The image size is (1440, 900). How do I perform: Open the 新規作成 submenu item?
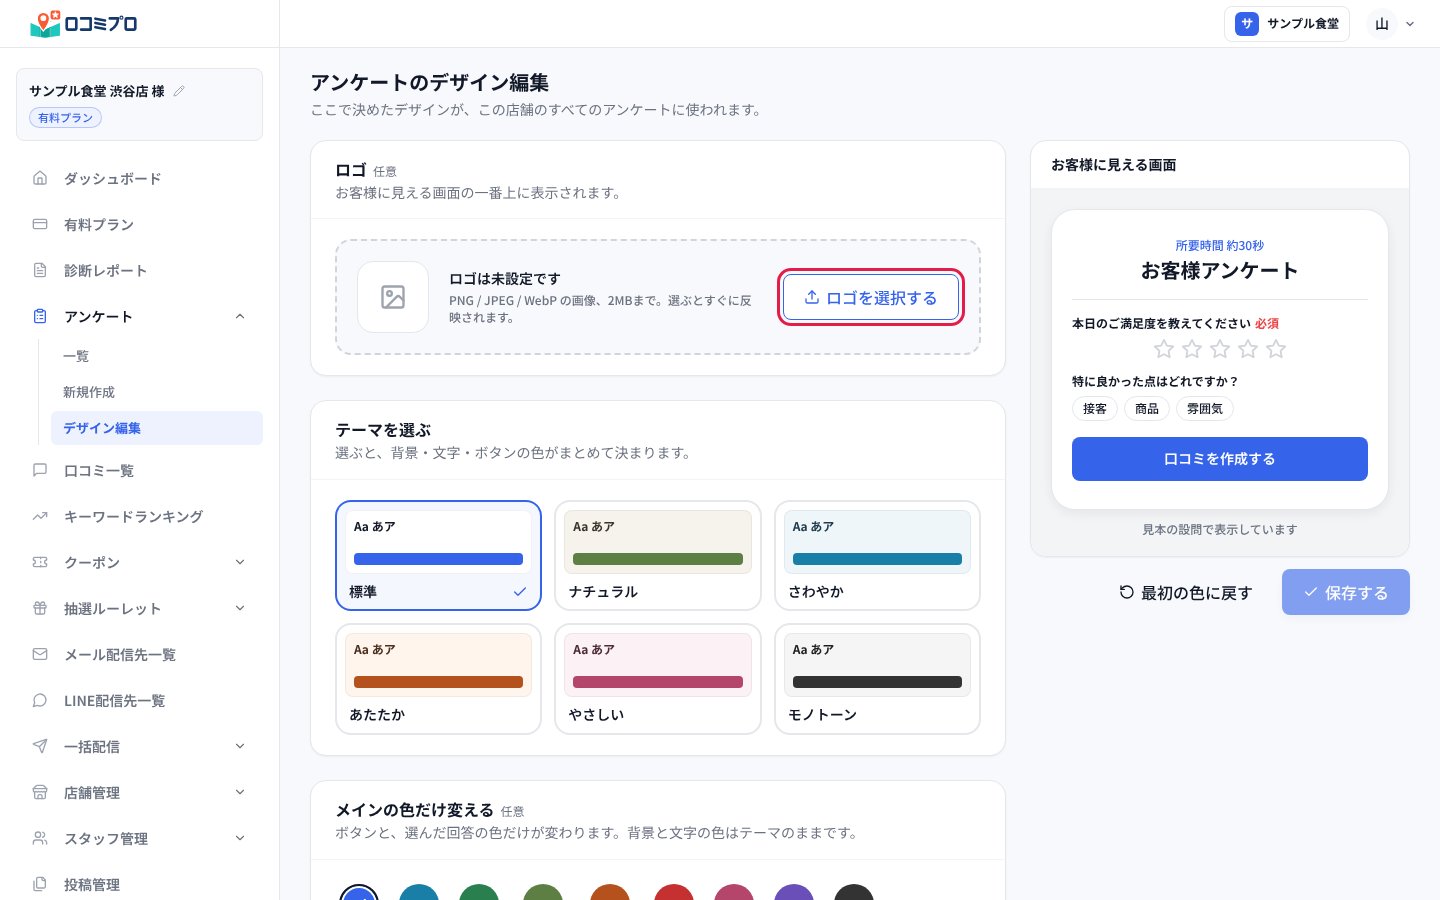pyautogui.click(x=157, y=392)
